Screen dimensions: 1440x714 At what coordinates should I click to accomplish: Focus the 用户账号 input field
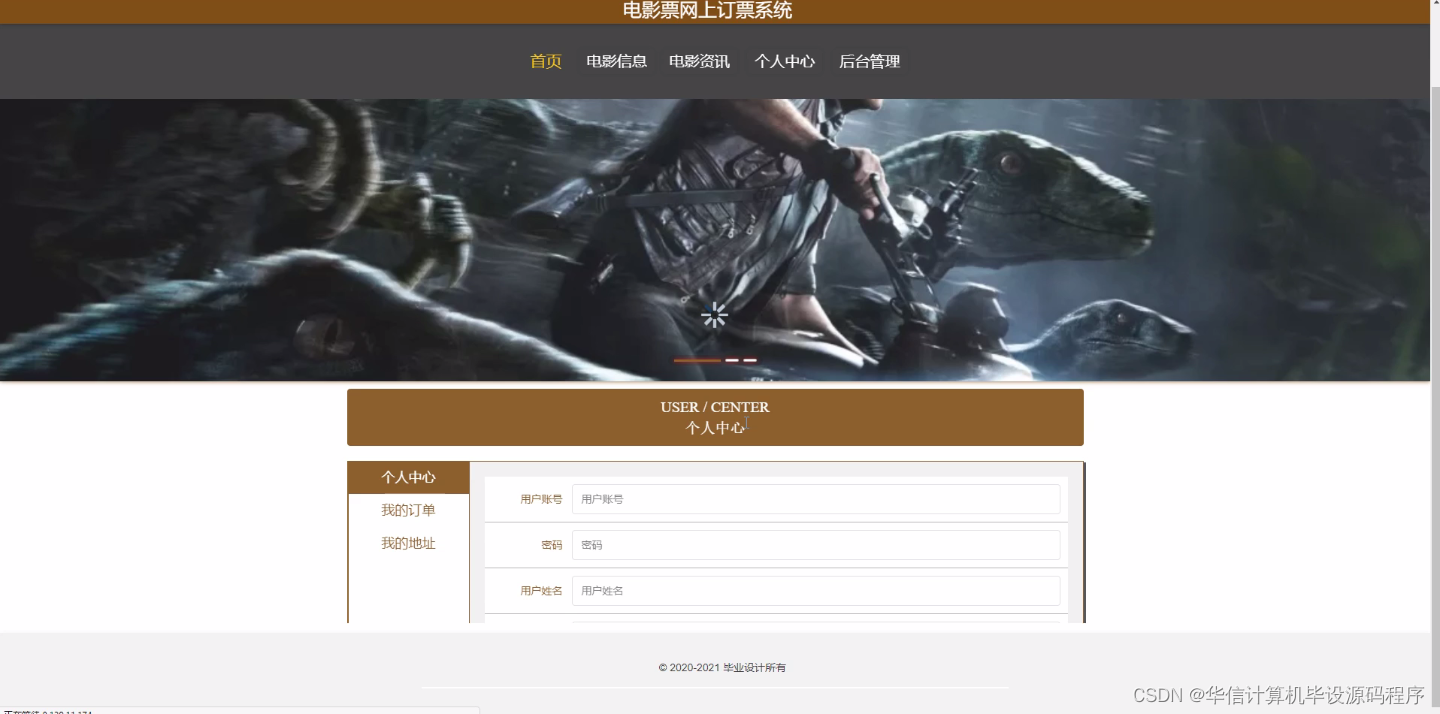coord(816,499)
